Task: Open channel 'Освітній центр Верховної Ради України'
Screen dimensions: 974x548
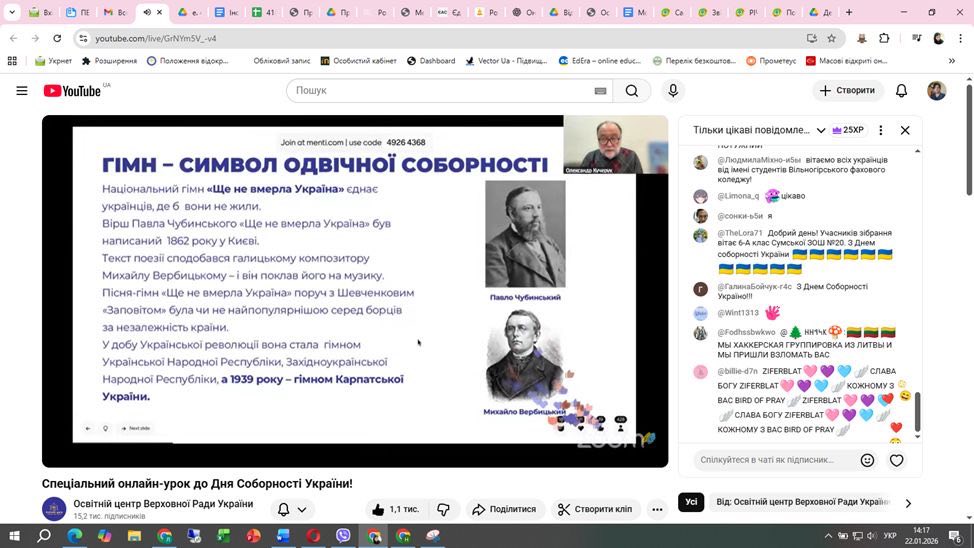Action: [163, 503]
